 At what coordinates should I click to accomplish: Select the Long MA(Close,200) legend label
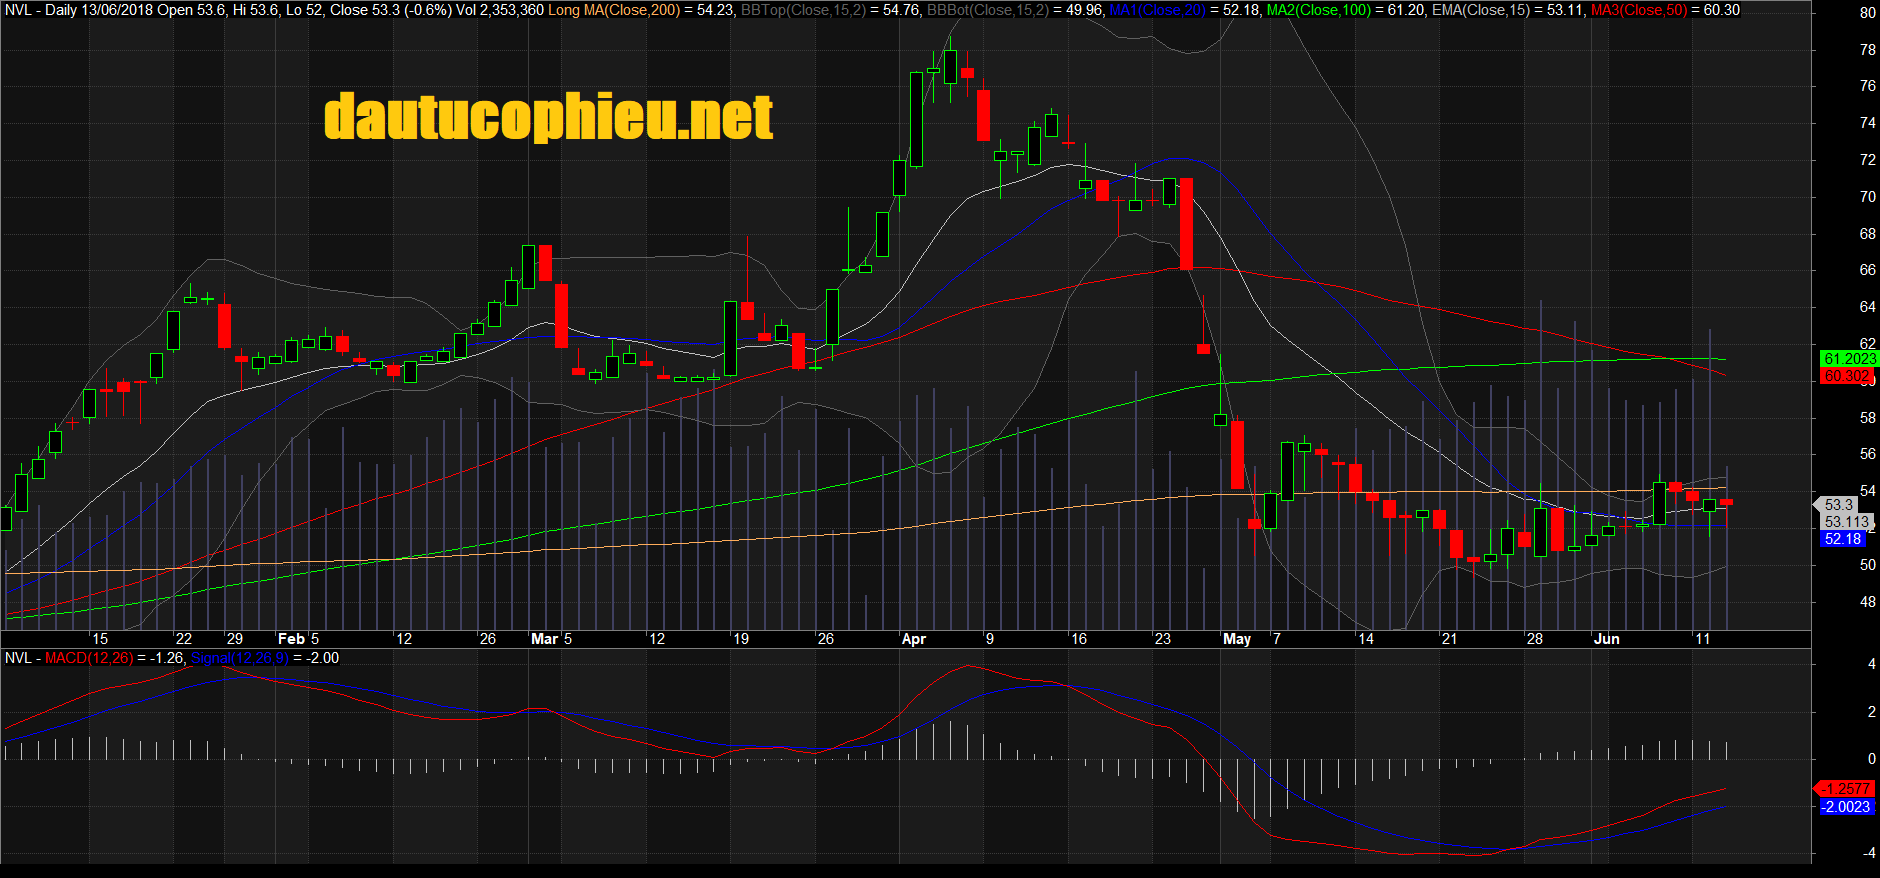pyautogui.click(x=614, y=10)
